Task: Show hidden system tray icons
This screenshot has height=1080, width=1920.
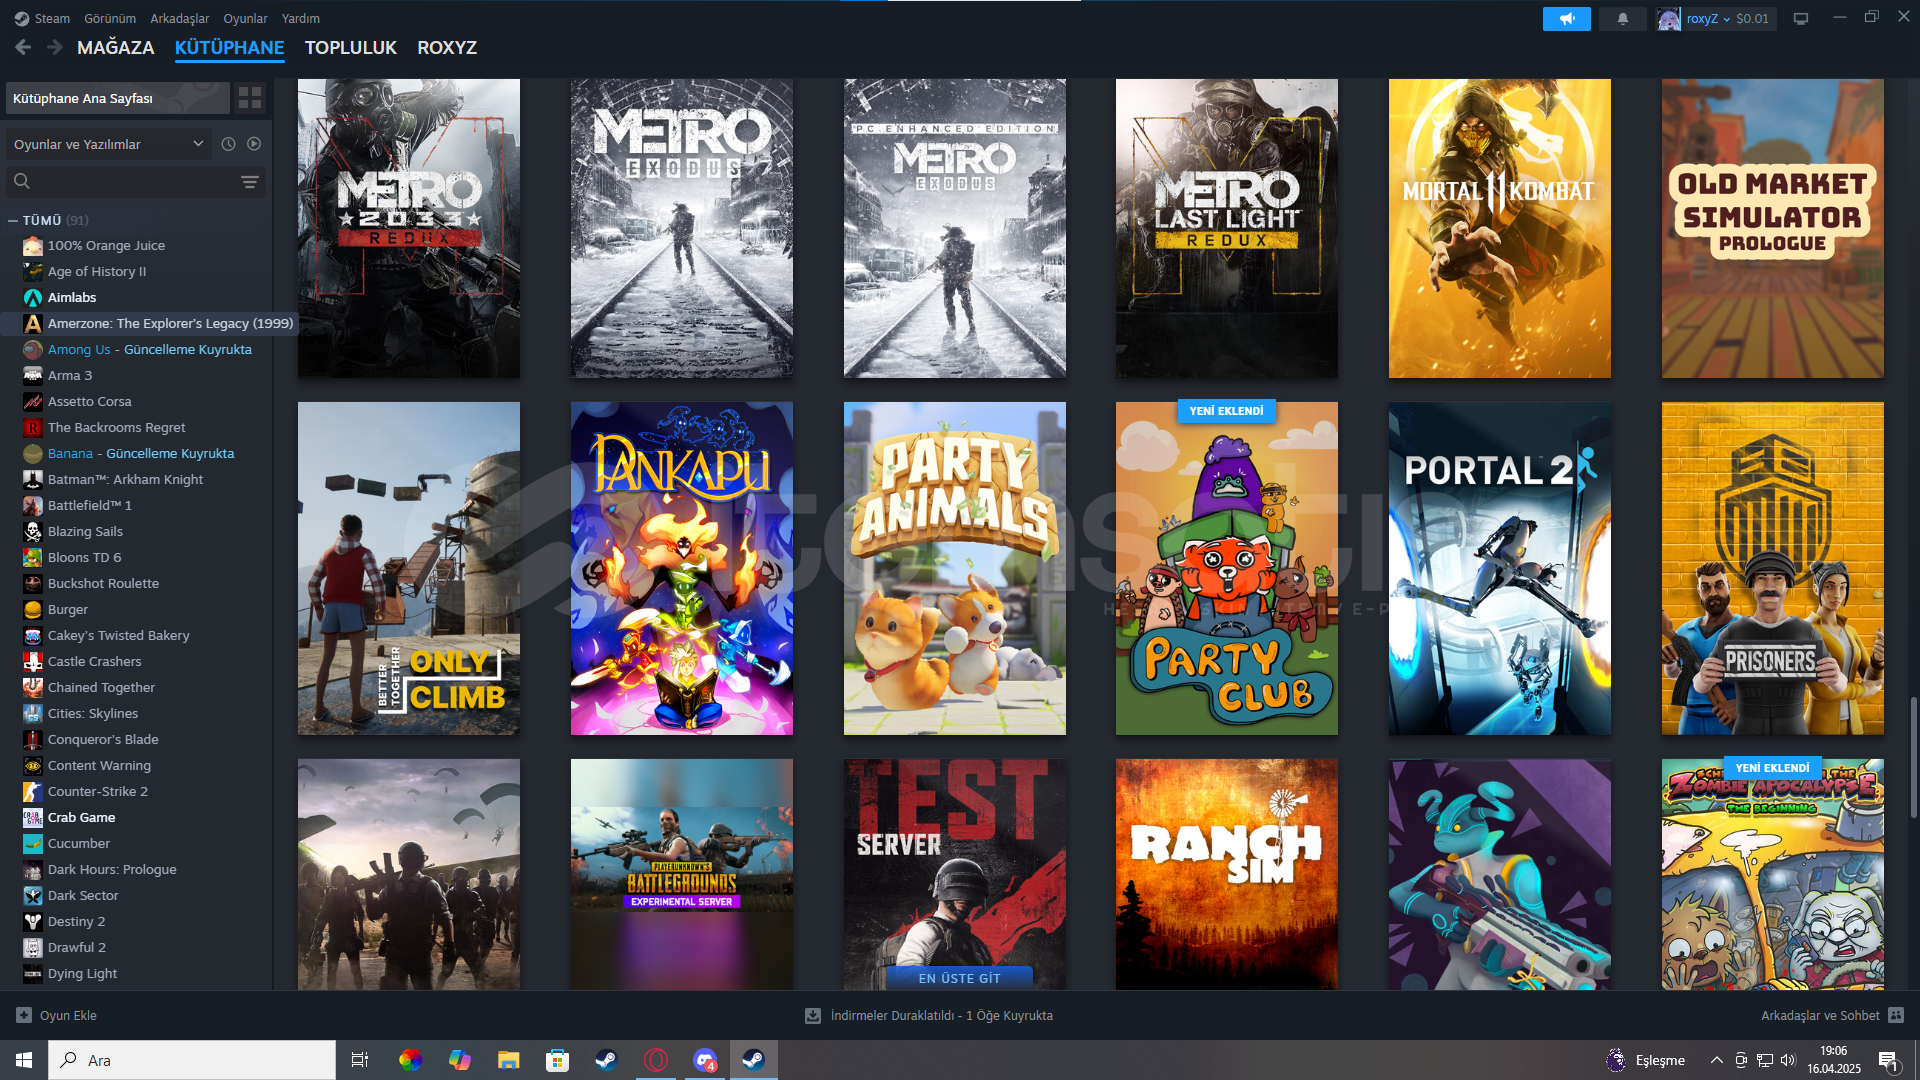Action: click(x=1716, y=1060)
